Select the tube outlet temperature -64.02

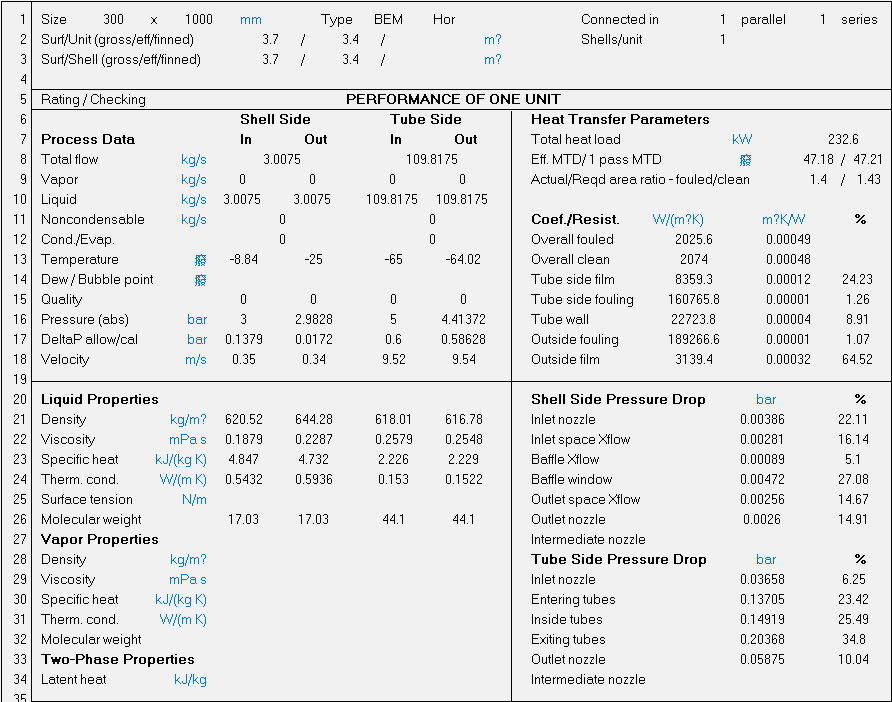[463, 259]
